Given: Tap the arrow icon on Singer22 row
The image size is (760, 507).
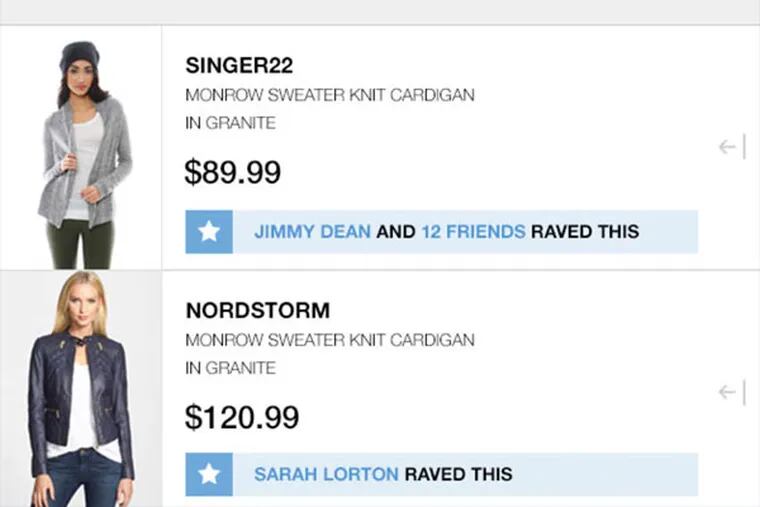Looking at the screenshot, I should point(732,148).
